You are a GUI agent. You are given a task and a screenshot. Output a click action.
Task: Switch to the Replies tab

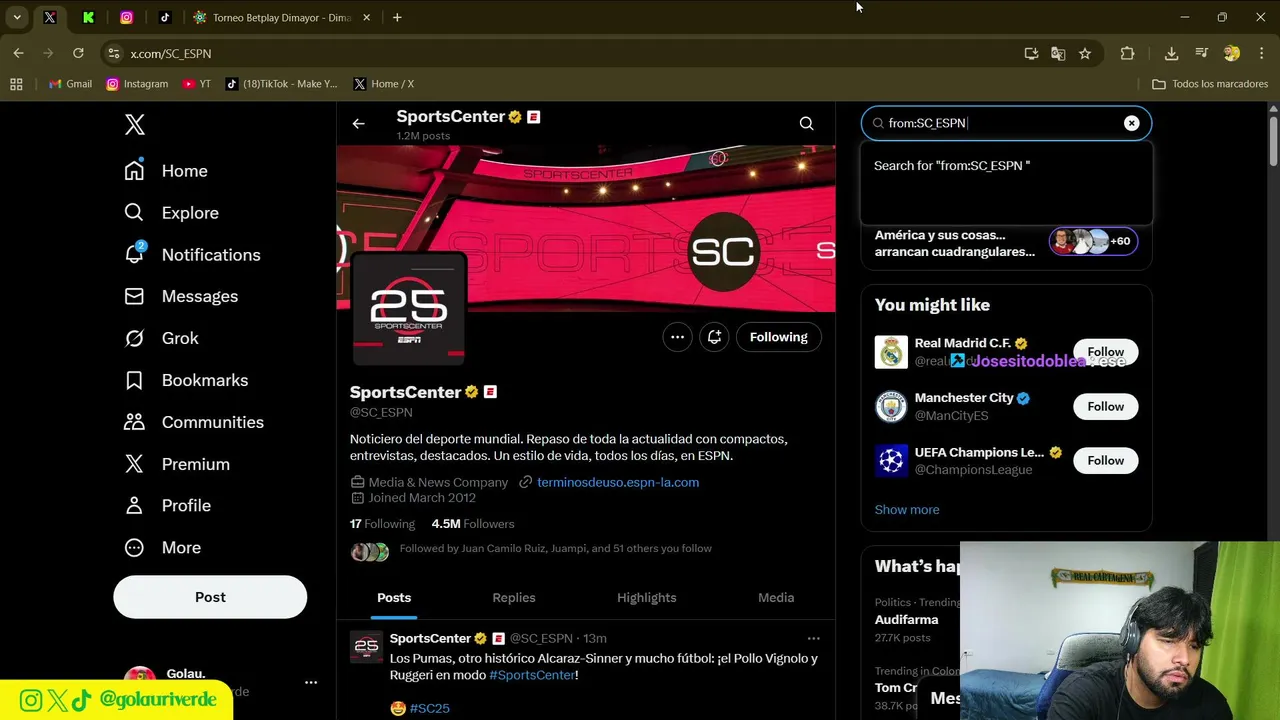click(514, 598)
